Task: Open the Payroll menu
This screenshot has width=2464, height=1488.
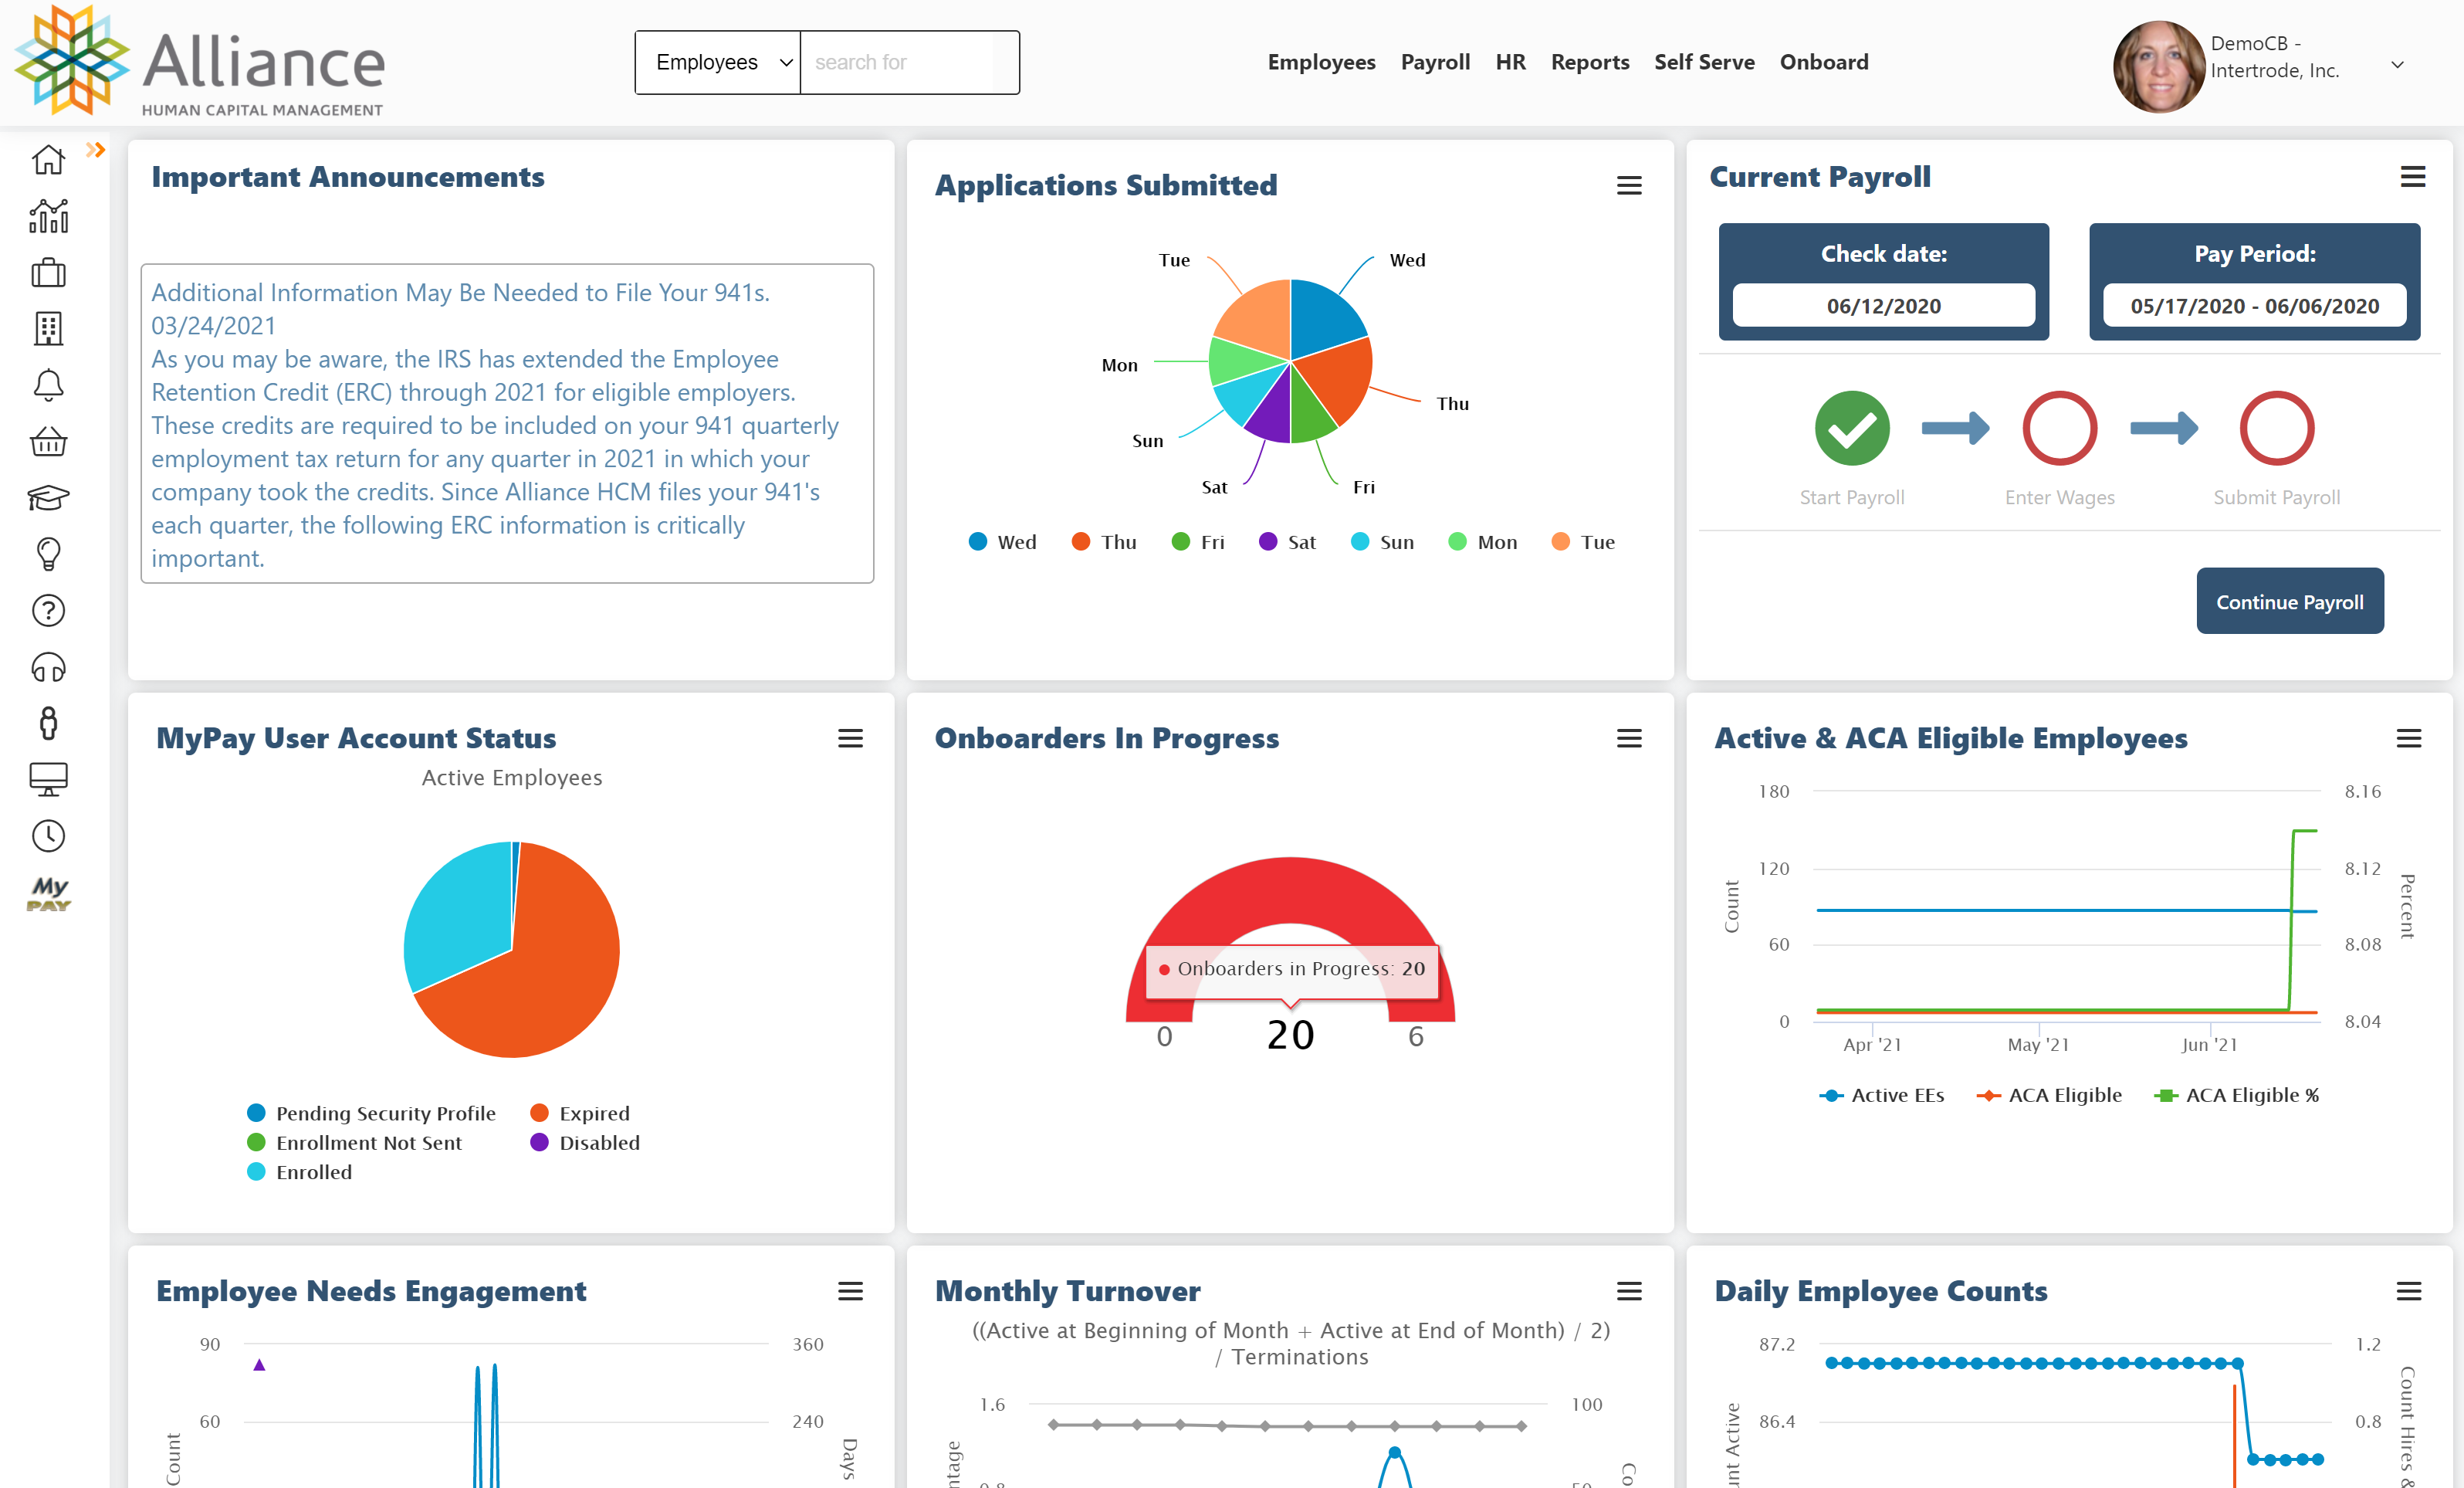Action: coord(1435,62)
